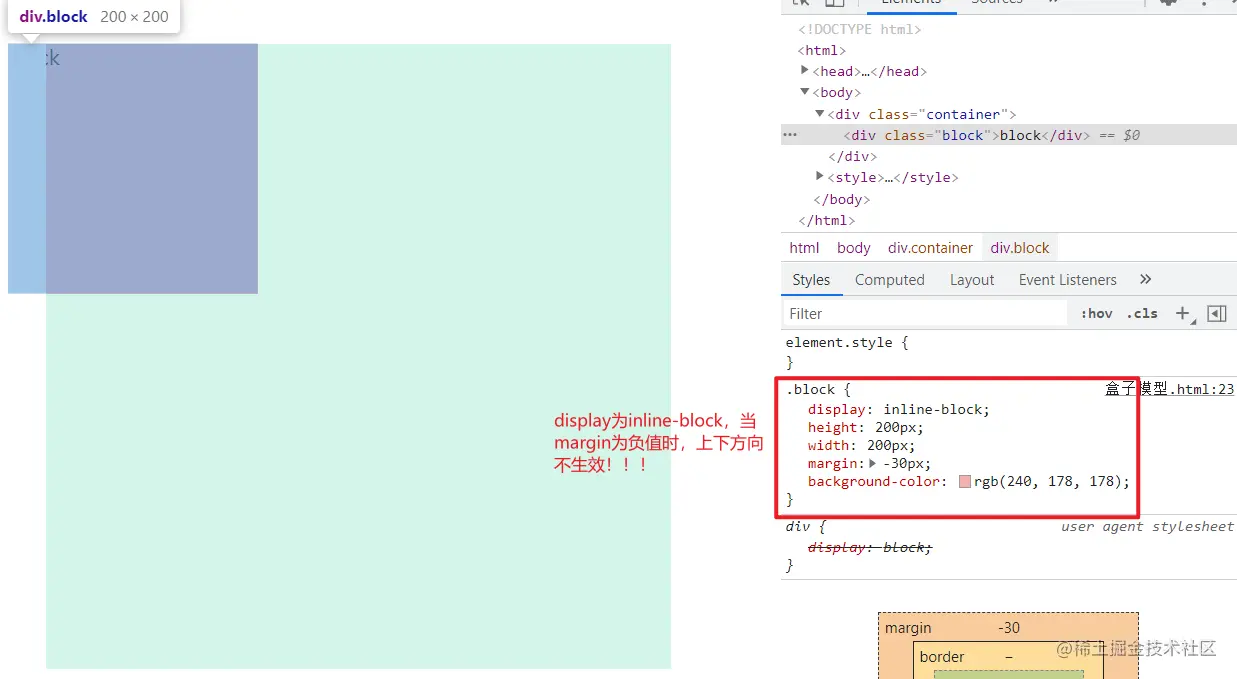Expand the margin shorthand triangle
1237x679 pixels.
[x=872, y=463]
